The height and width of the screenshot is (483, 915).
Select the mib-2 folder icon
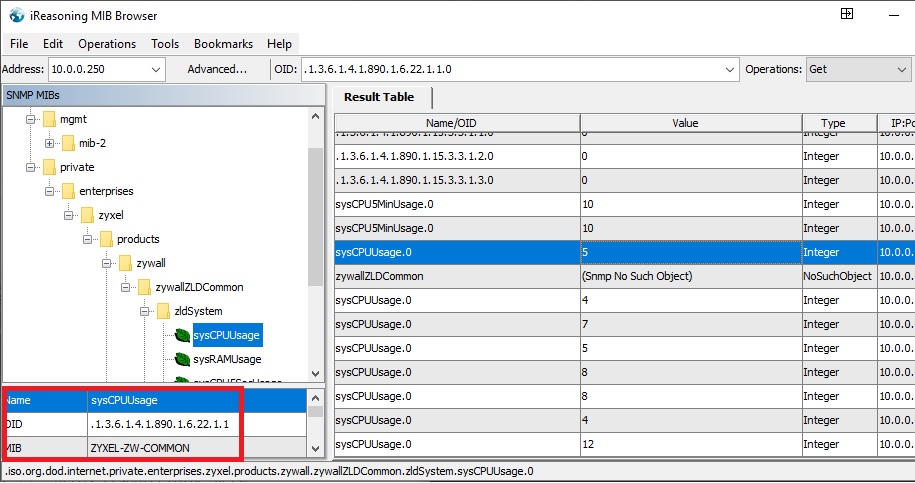pos(68,143)
